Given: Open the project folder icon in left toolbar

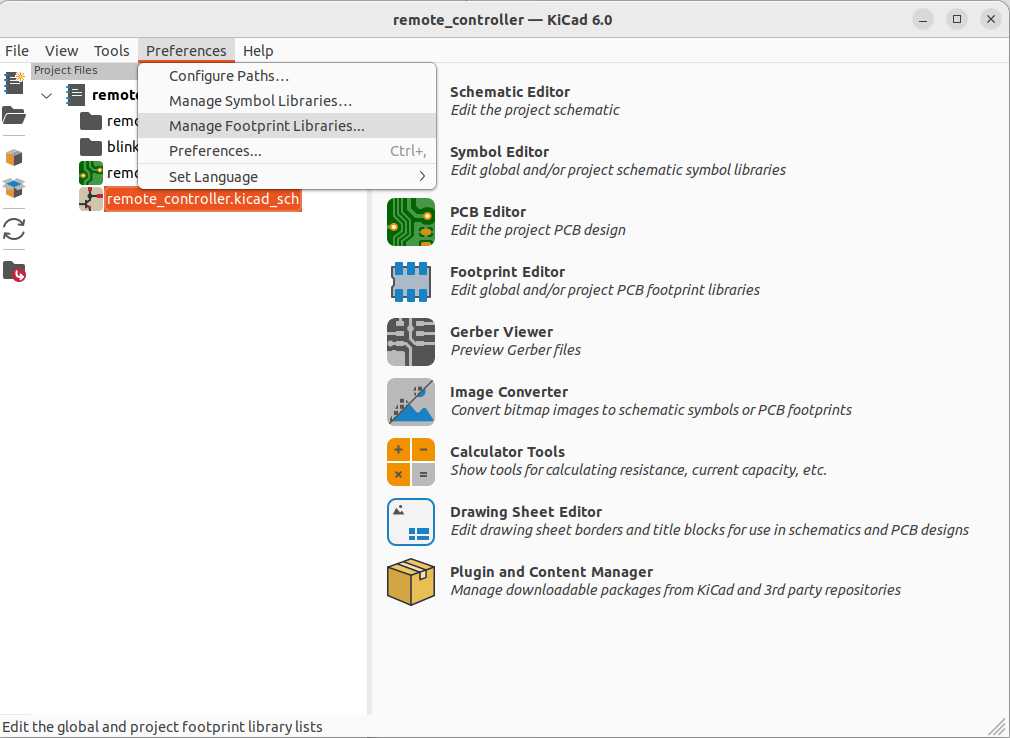Looking at the screenshot, I should [x=14, y=116].
